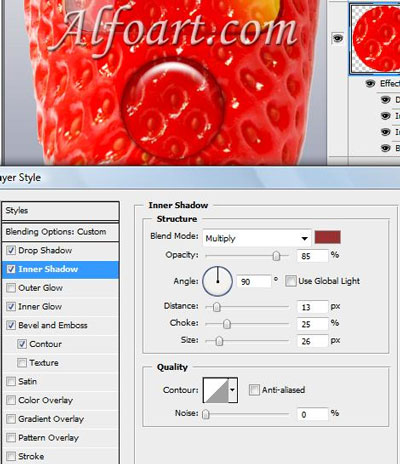Toggle the Inner Glow checkbox
The height and width of the screenshot is (464, 400).
[x=11, y=306]
